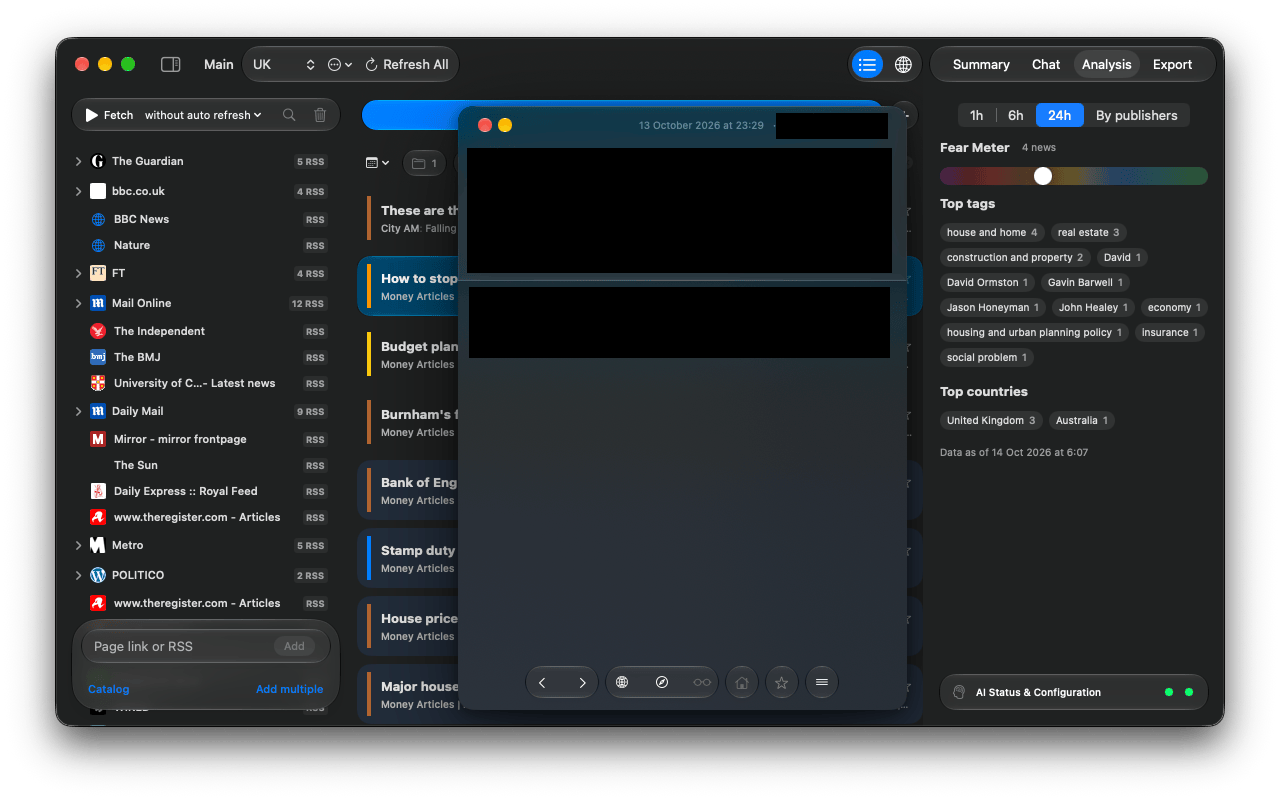Expand the POLITICO feed group

click(79, 575)
